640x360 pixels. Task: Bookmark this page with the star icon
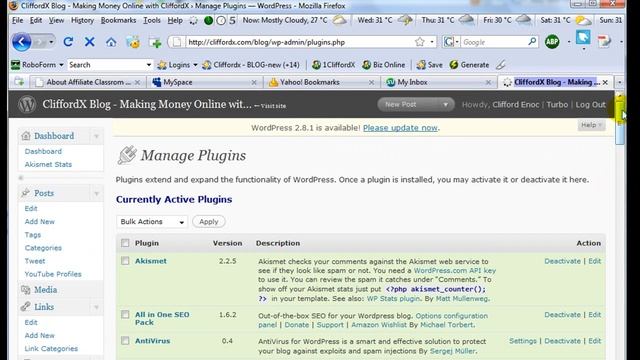point(420,42)
